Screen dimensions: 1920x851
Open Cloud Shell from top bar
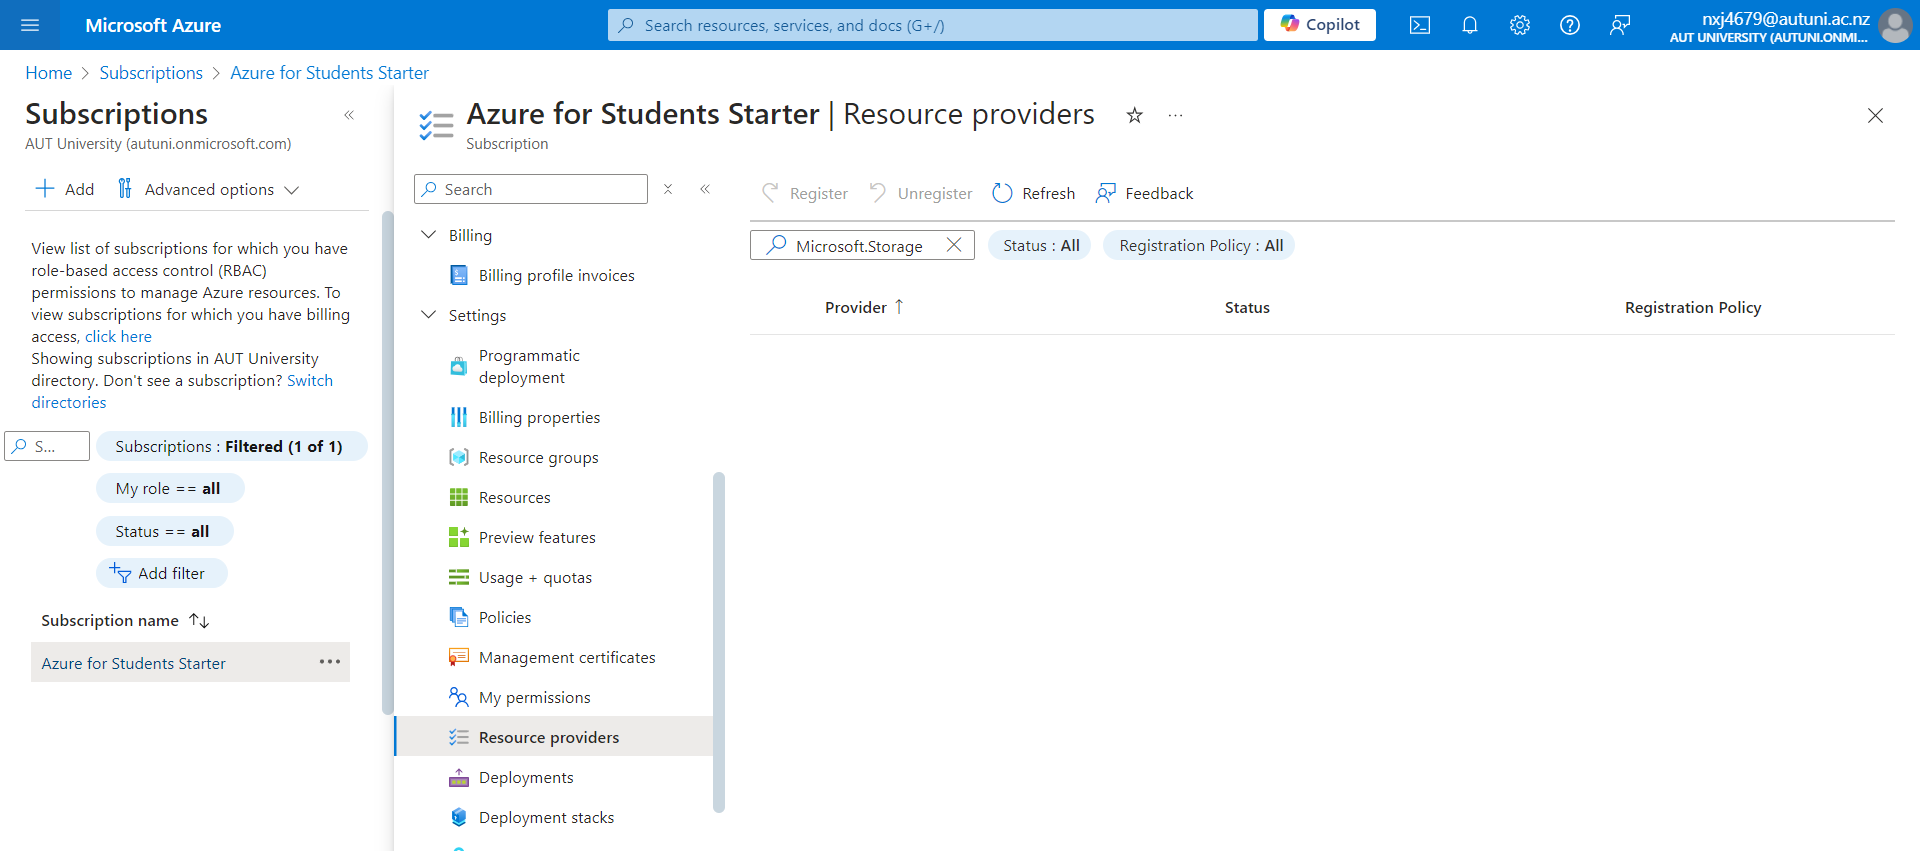pos(1420,25)
